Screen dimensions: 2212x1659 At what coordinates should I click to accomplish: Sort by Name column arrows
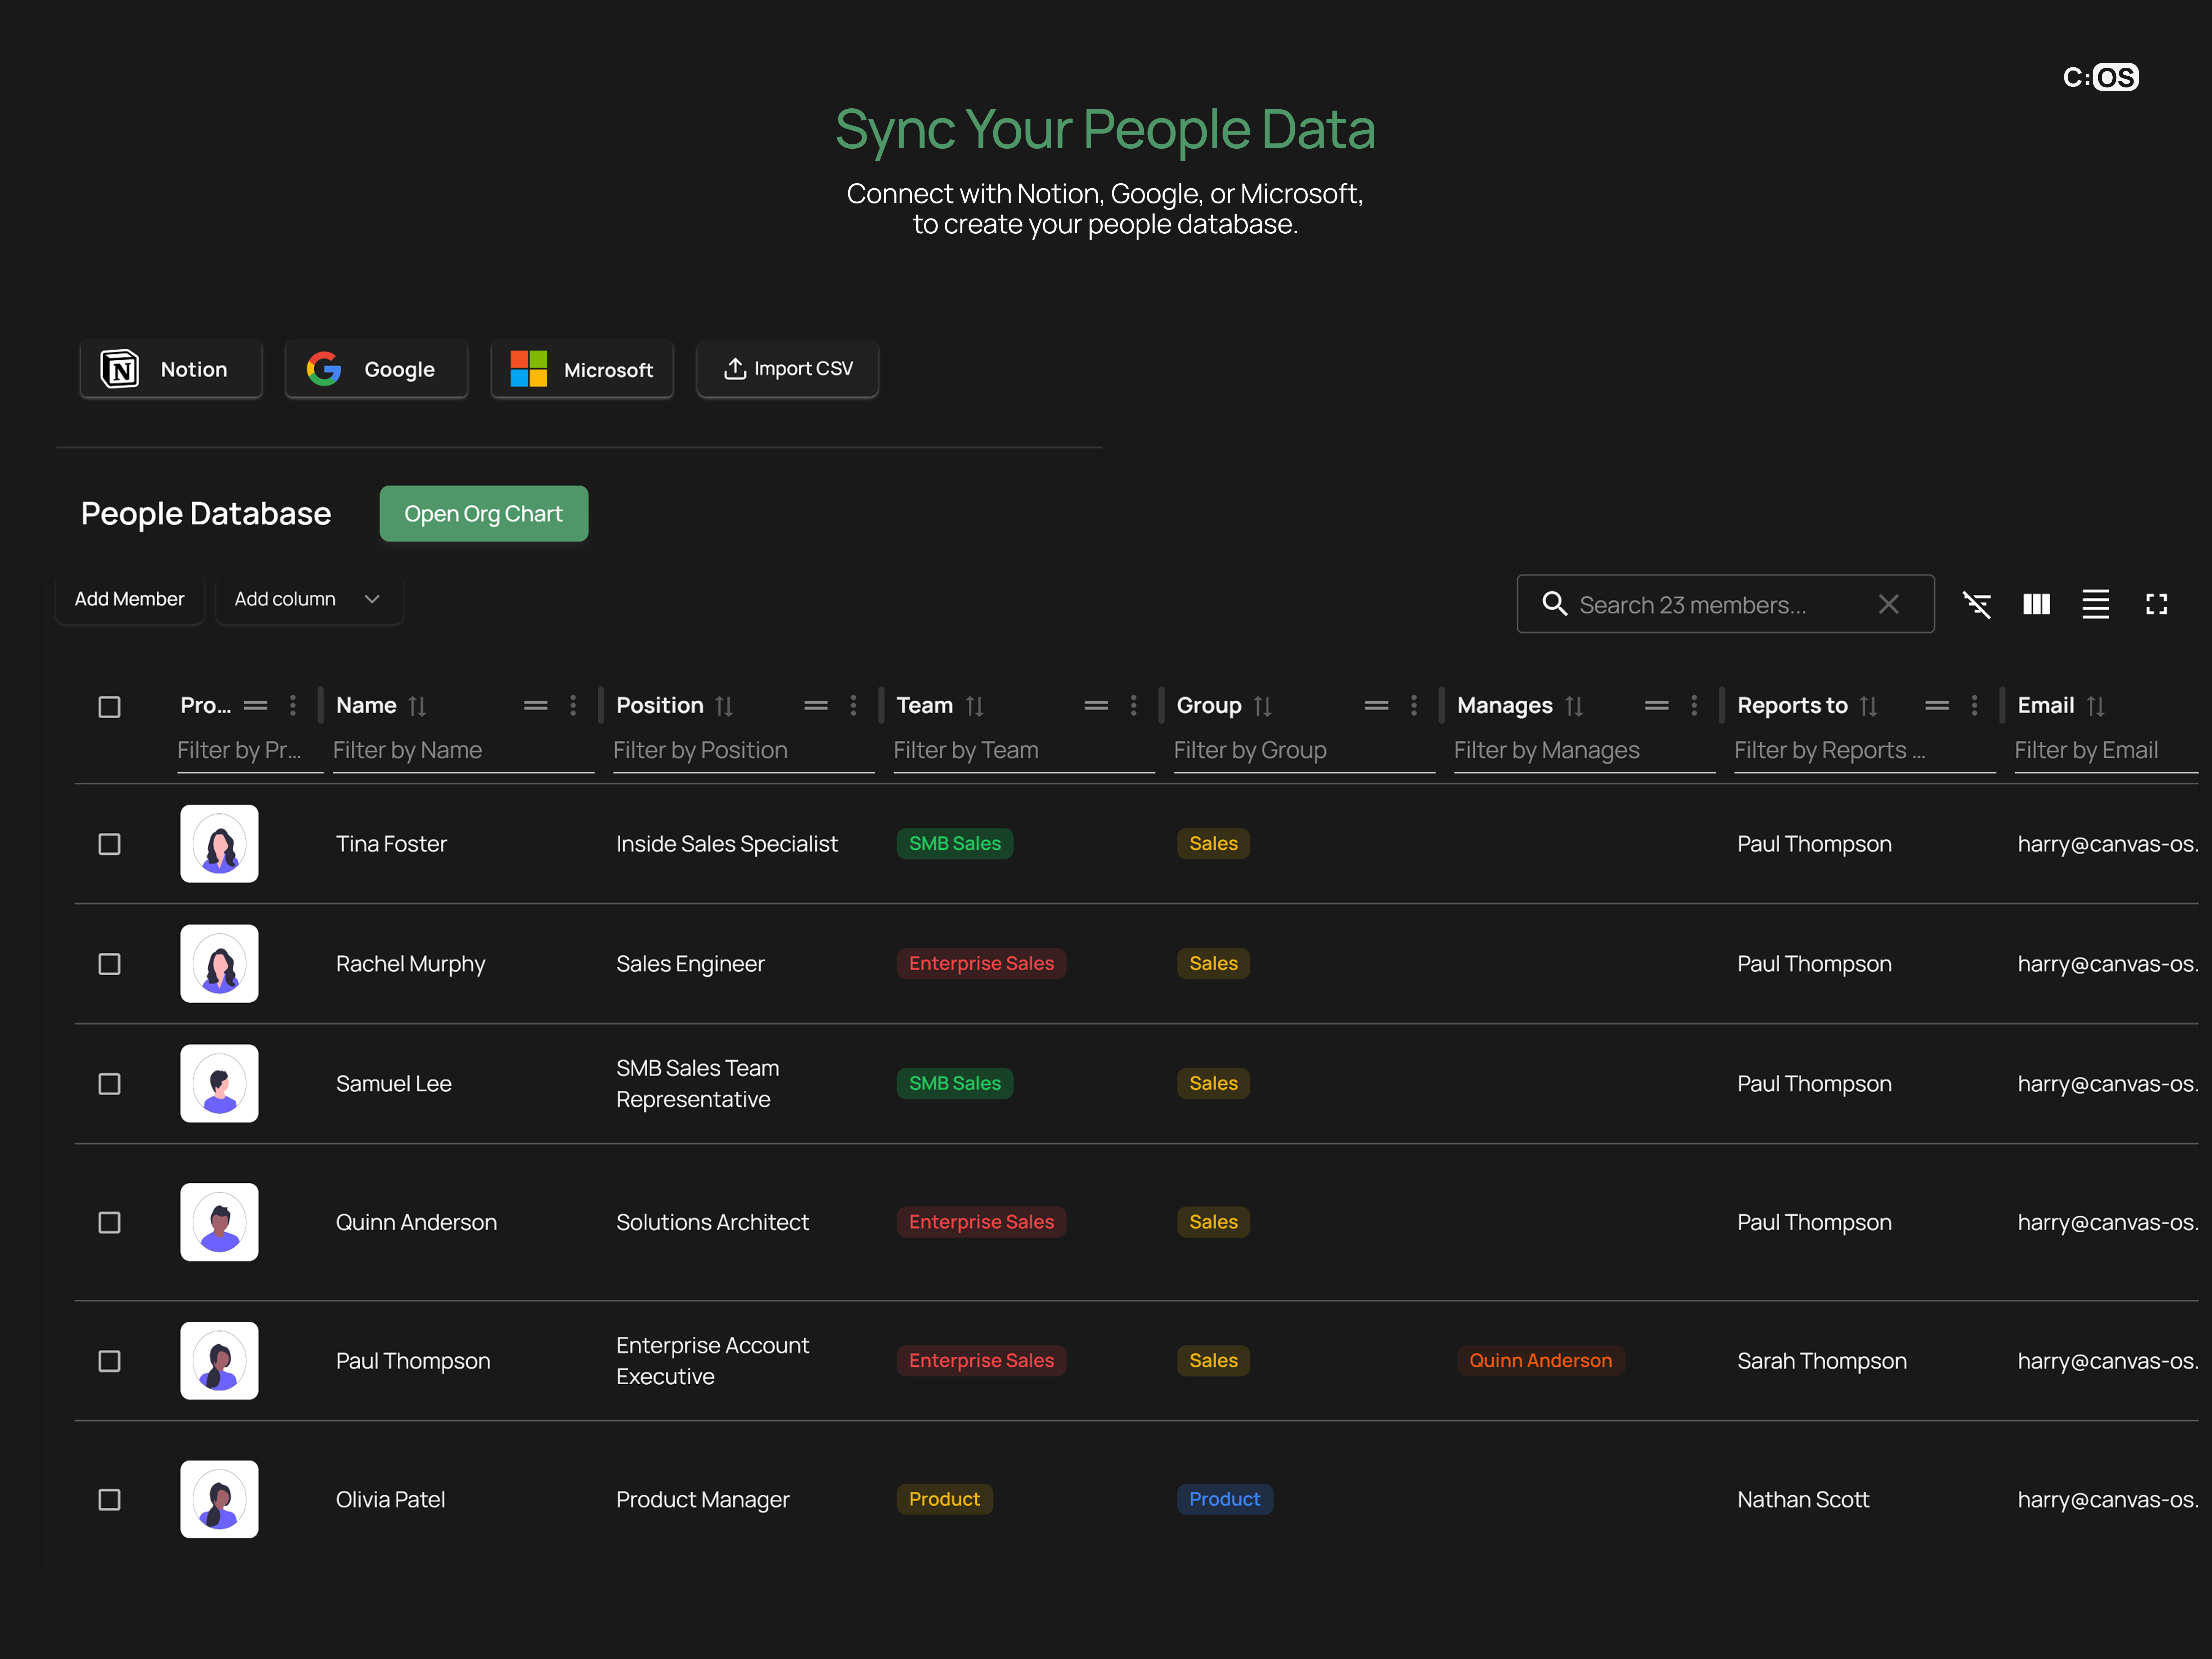418,706
